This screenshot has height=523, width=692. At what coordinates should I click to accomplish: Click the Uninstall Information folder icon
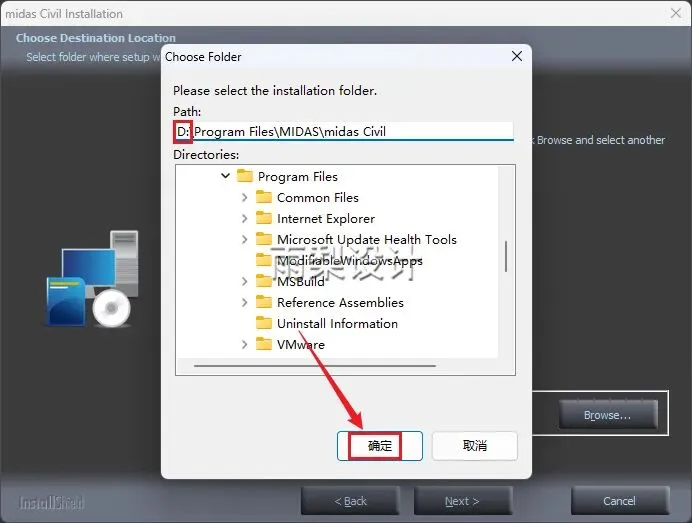click(264, 323)
